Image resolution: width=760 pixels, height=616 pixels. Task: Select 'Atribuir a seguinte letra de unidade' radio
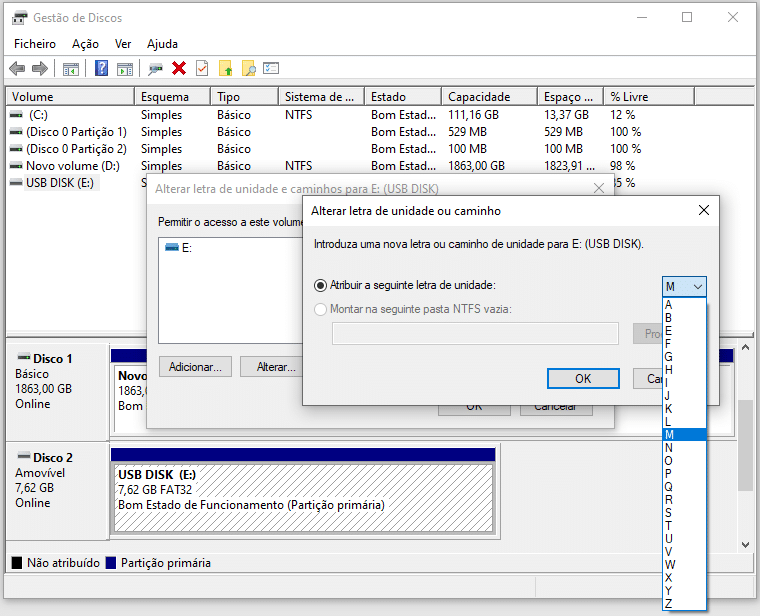click(x=321, y=285)
